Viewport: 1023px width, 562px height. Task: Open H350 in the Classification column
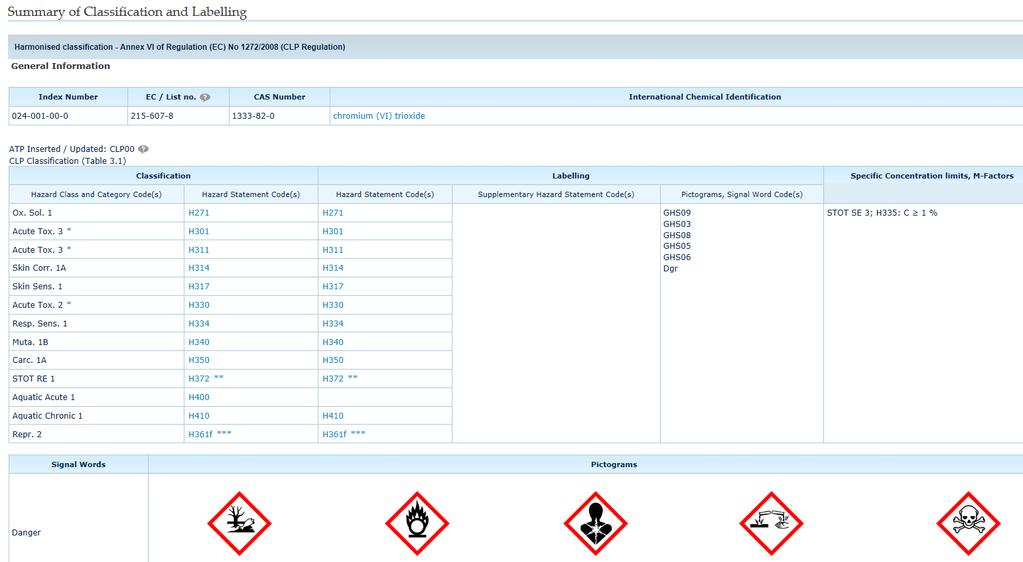(199, 360)
